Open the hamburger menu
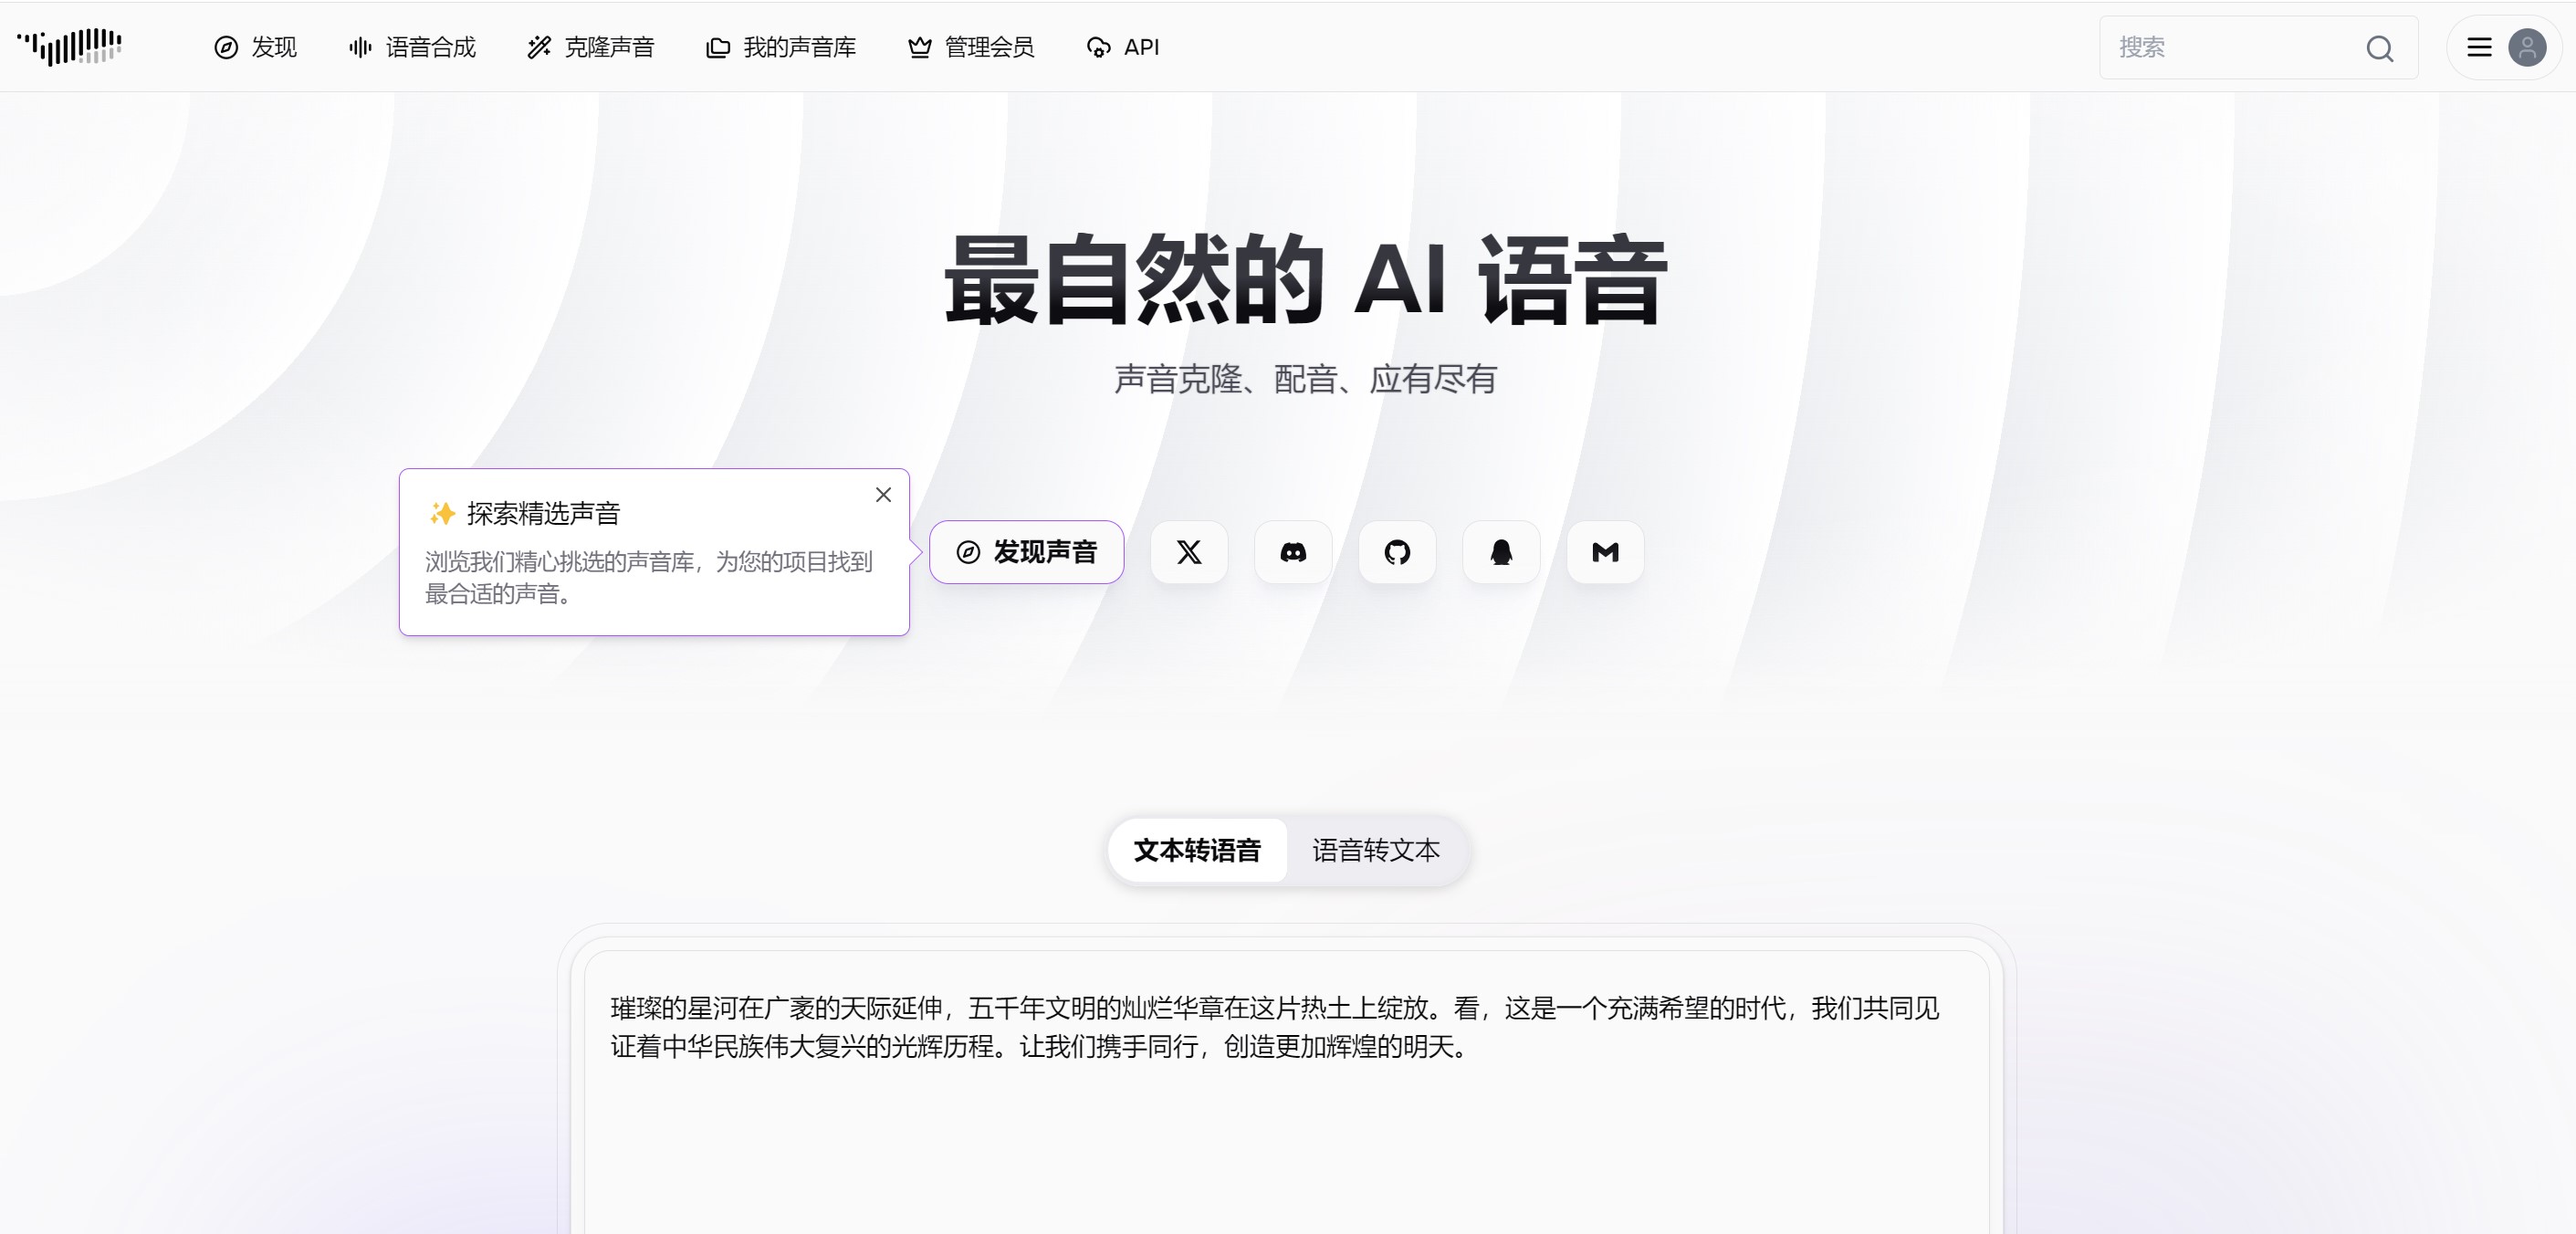This screenshot has width=2576, height=1234. pos(2478,47)
